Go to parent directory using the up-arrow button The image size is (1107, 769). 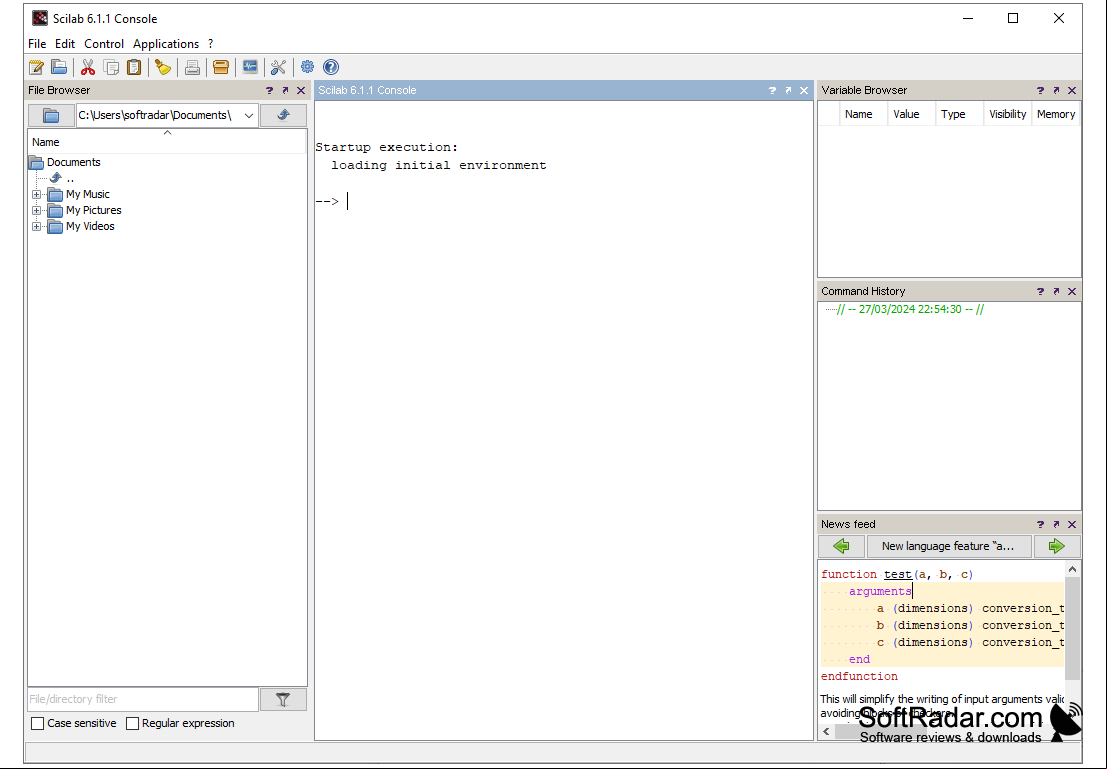pyautogui.click(x=283, y=115)
